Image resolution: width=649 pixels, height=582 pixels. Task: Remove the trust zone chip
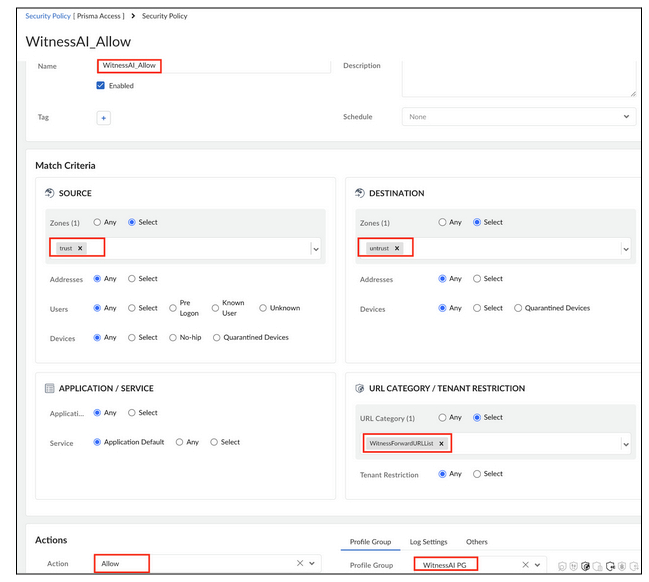[80, 248]
